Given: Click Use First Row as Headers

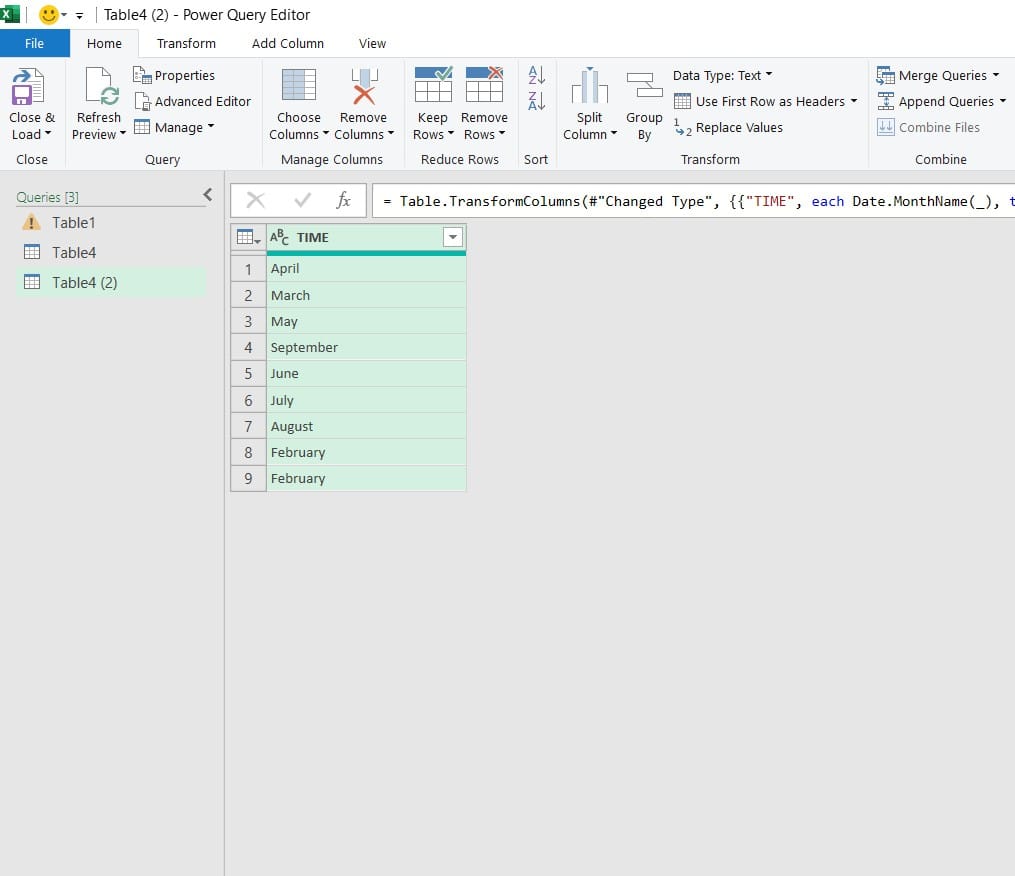Looking at the screenshot, I should click(x=769, y=101).
